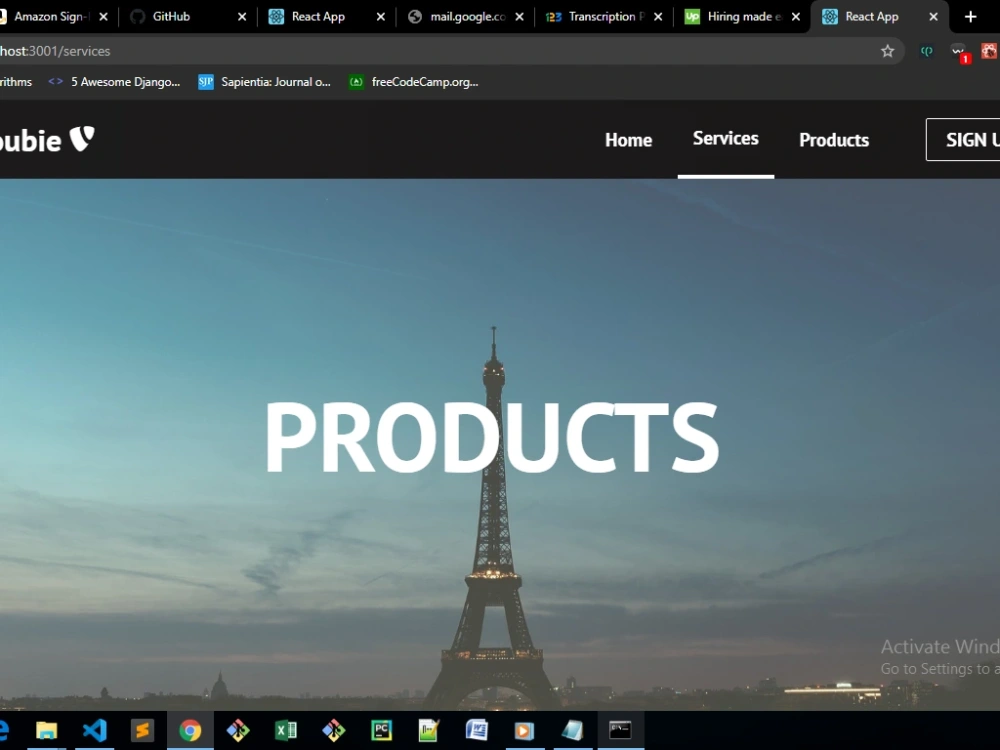This screenshot has width=1000, height=750.
Task: Open the Sapientia: Journal bookmark
Action: (265, 82)
